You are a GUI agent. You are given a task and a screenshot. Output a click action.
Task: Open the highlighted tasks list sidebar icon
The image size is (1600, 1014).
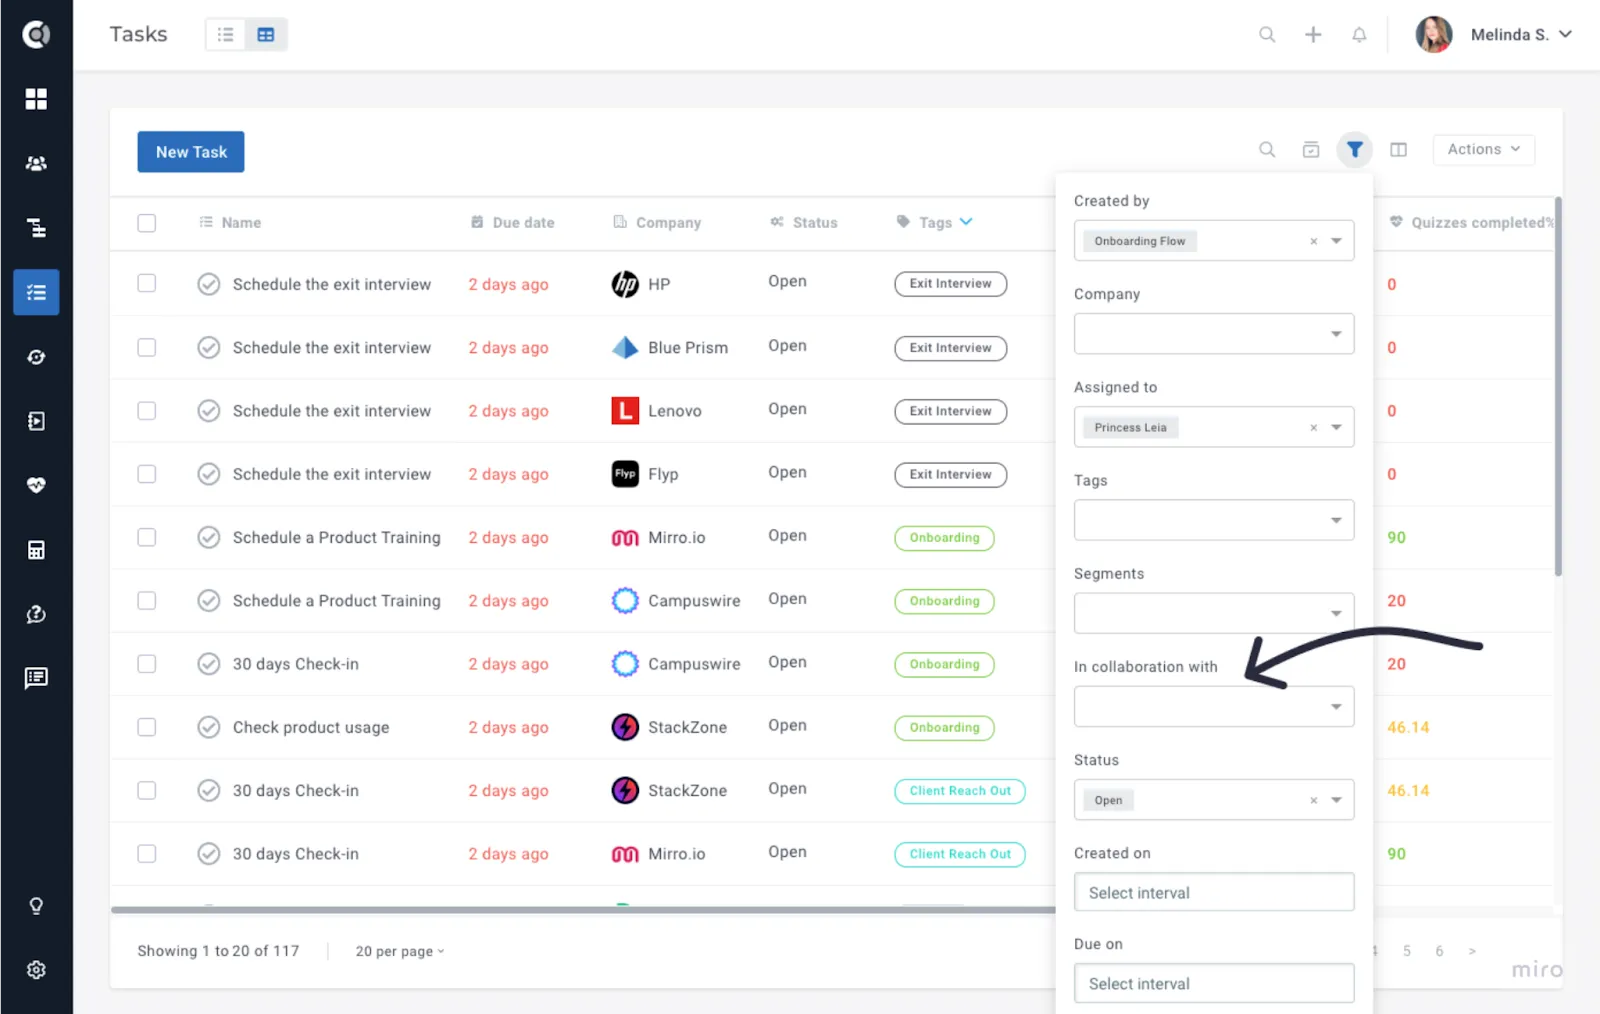tap(36, 292)
